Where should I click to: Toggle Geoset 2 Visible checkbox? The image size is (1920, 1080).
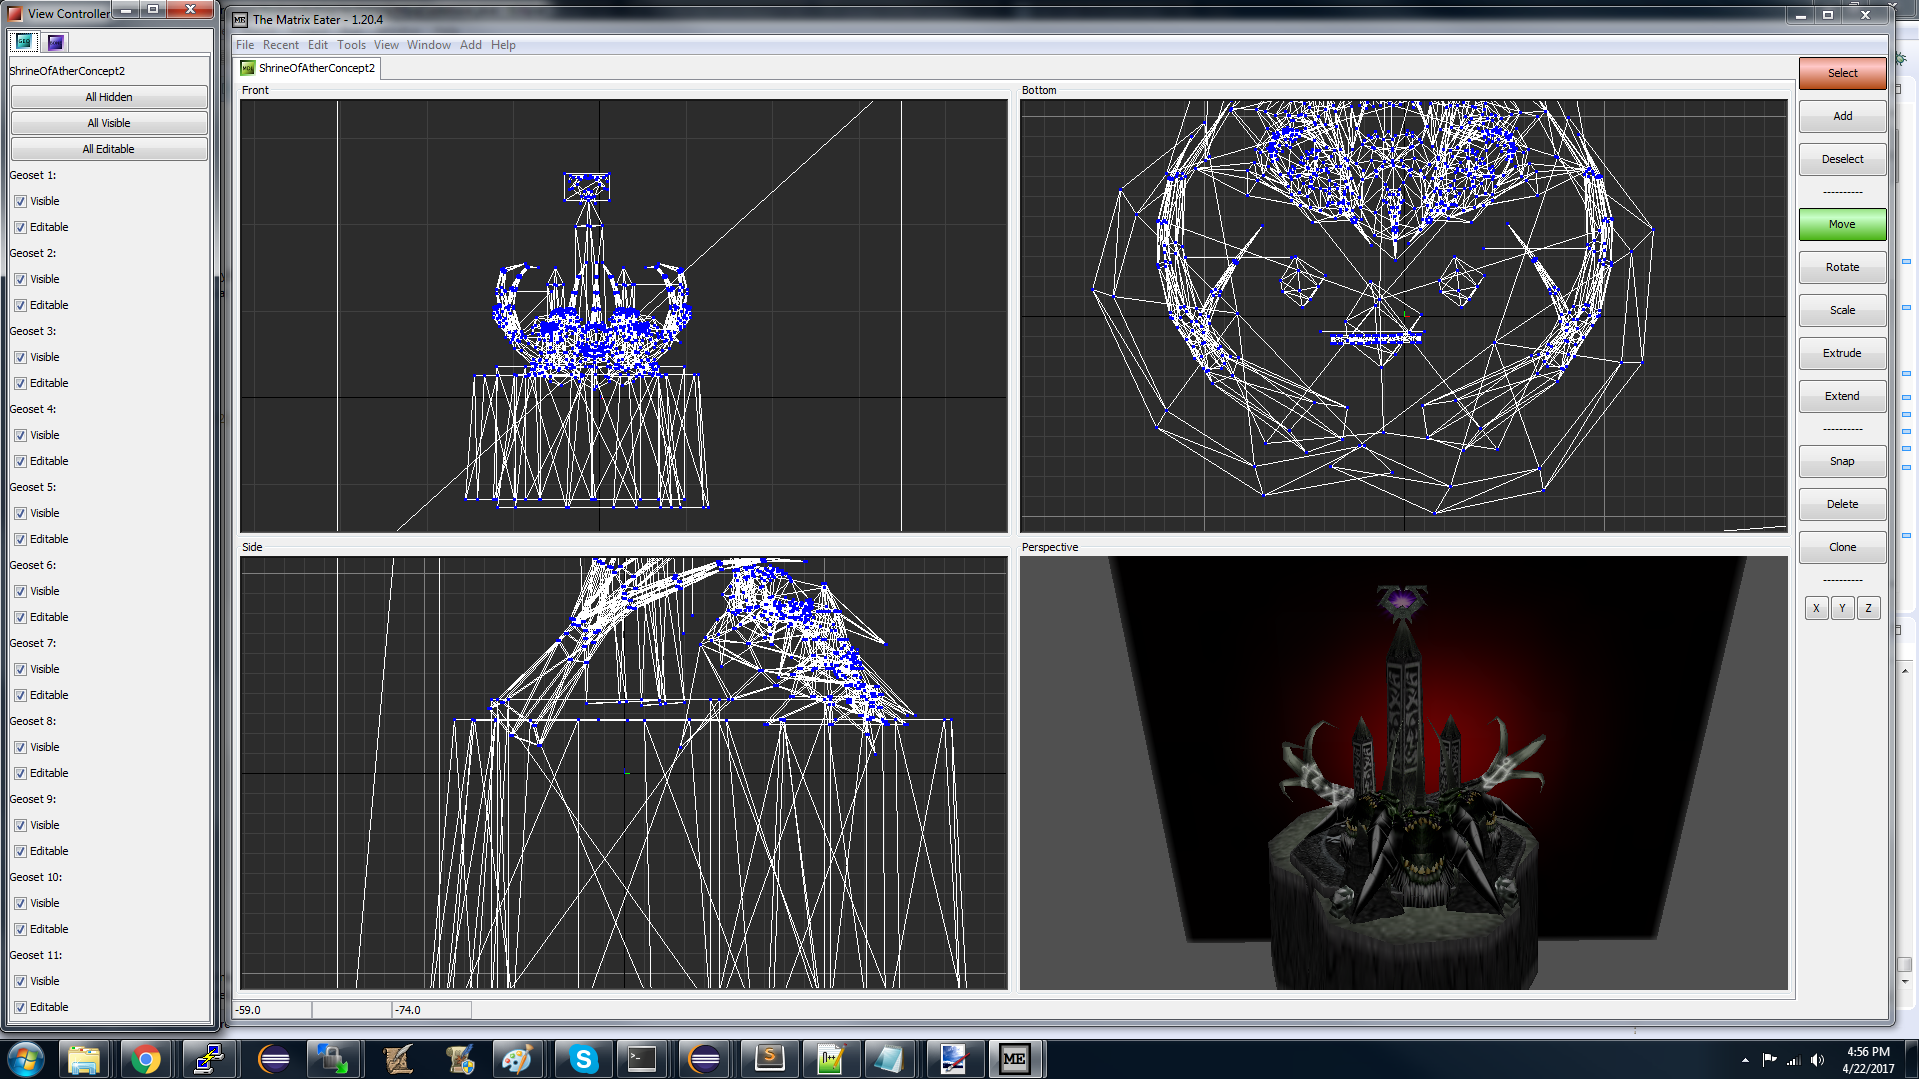20,279
